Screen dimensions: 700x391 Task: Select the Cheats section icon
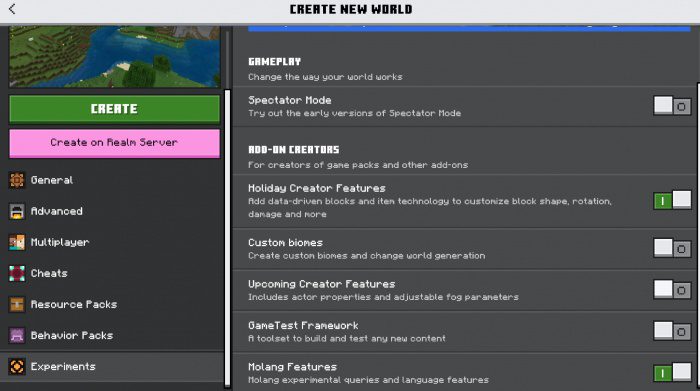17,273
